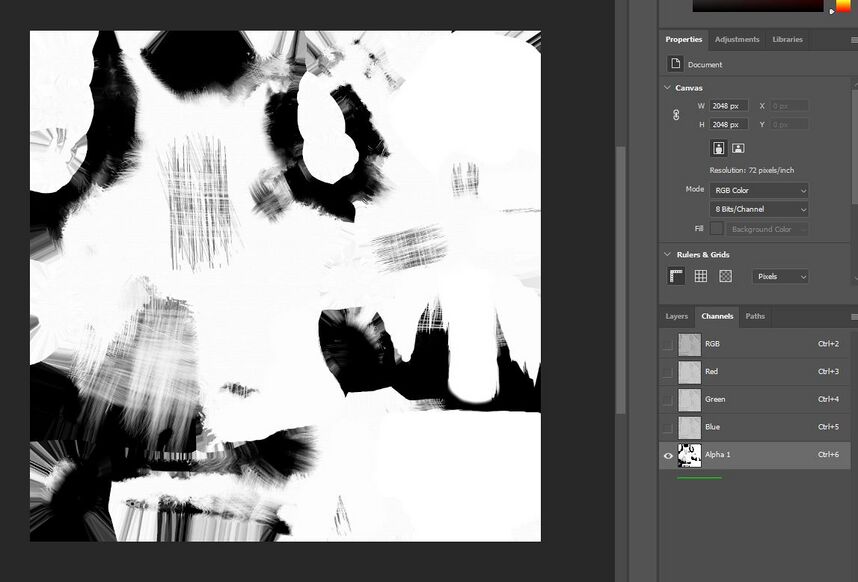Show the Red channel visibility
858x582 pixels.
pos(668,372)
